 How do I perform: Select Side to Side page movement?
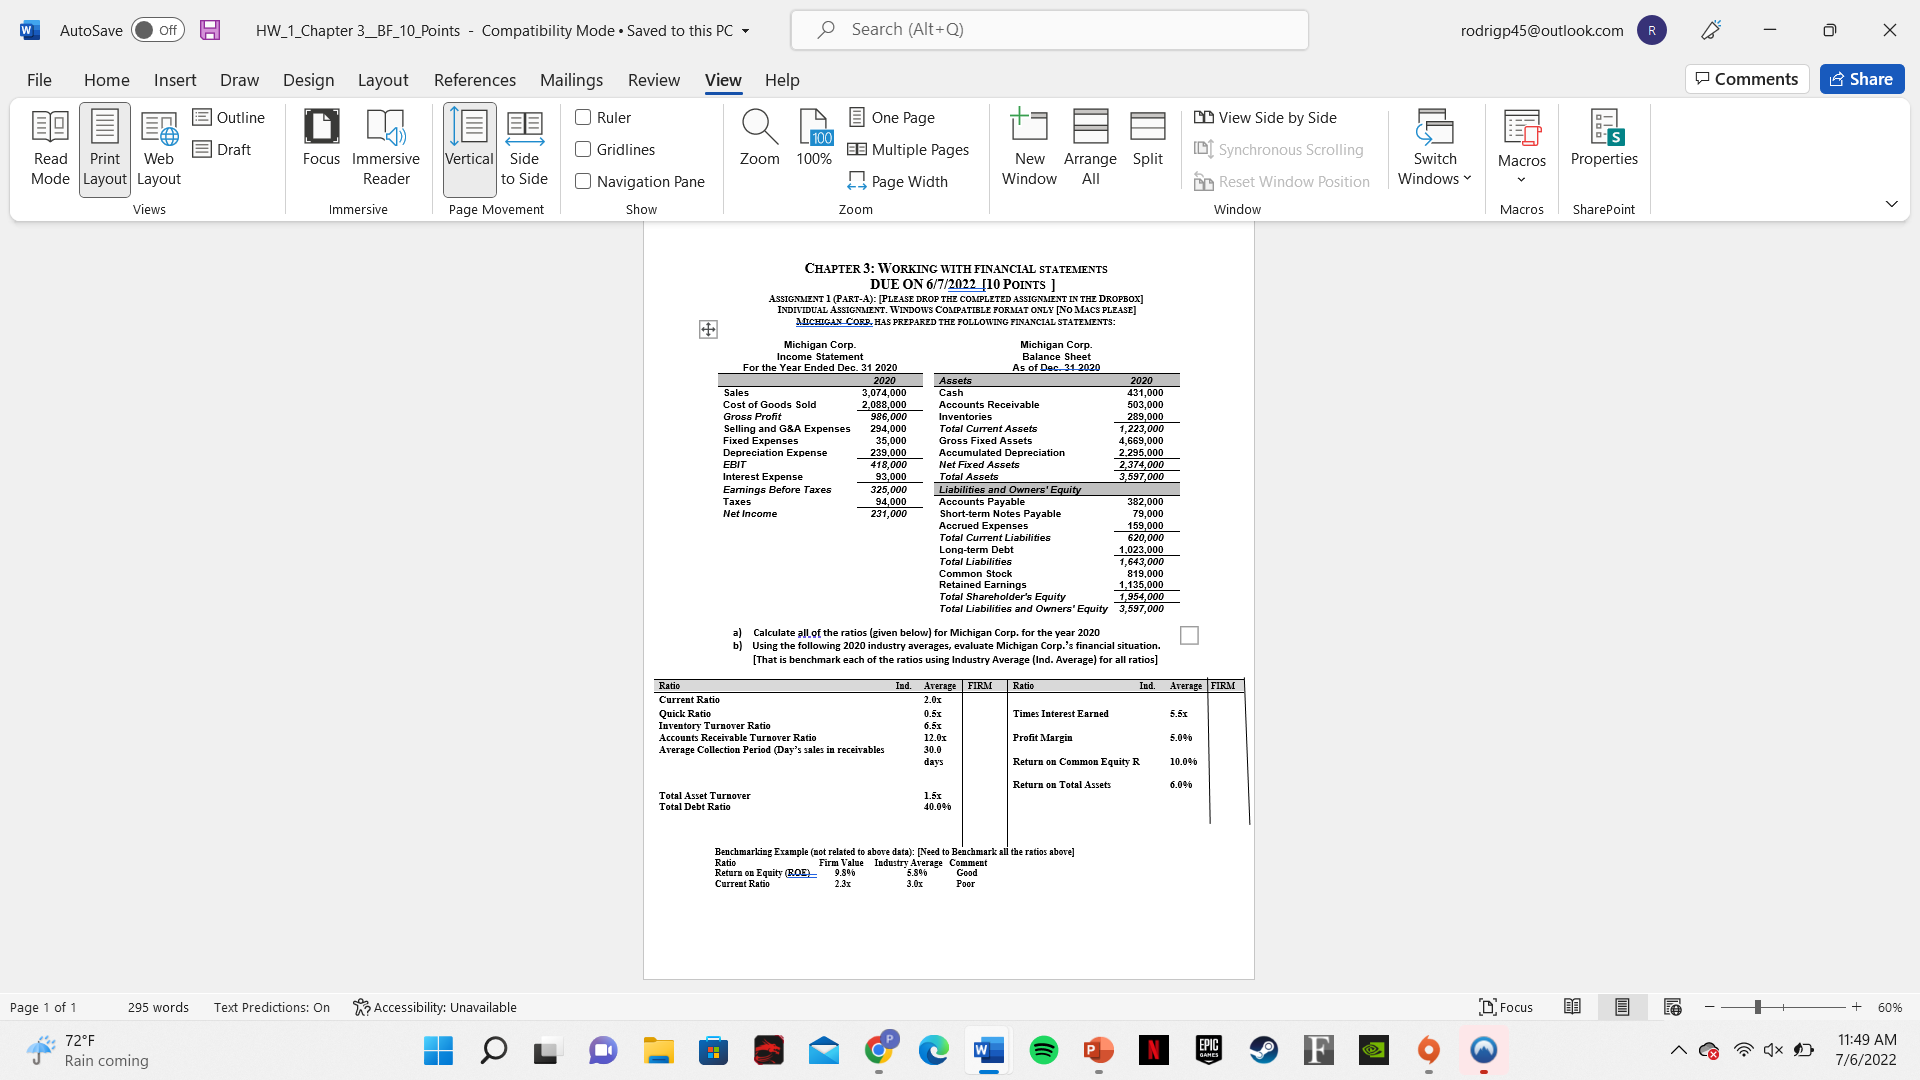pyautogui.click(x=524, y=148)
